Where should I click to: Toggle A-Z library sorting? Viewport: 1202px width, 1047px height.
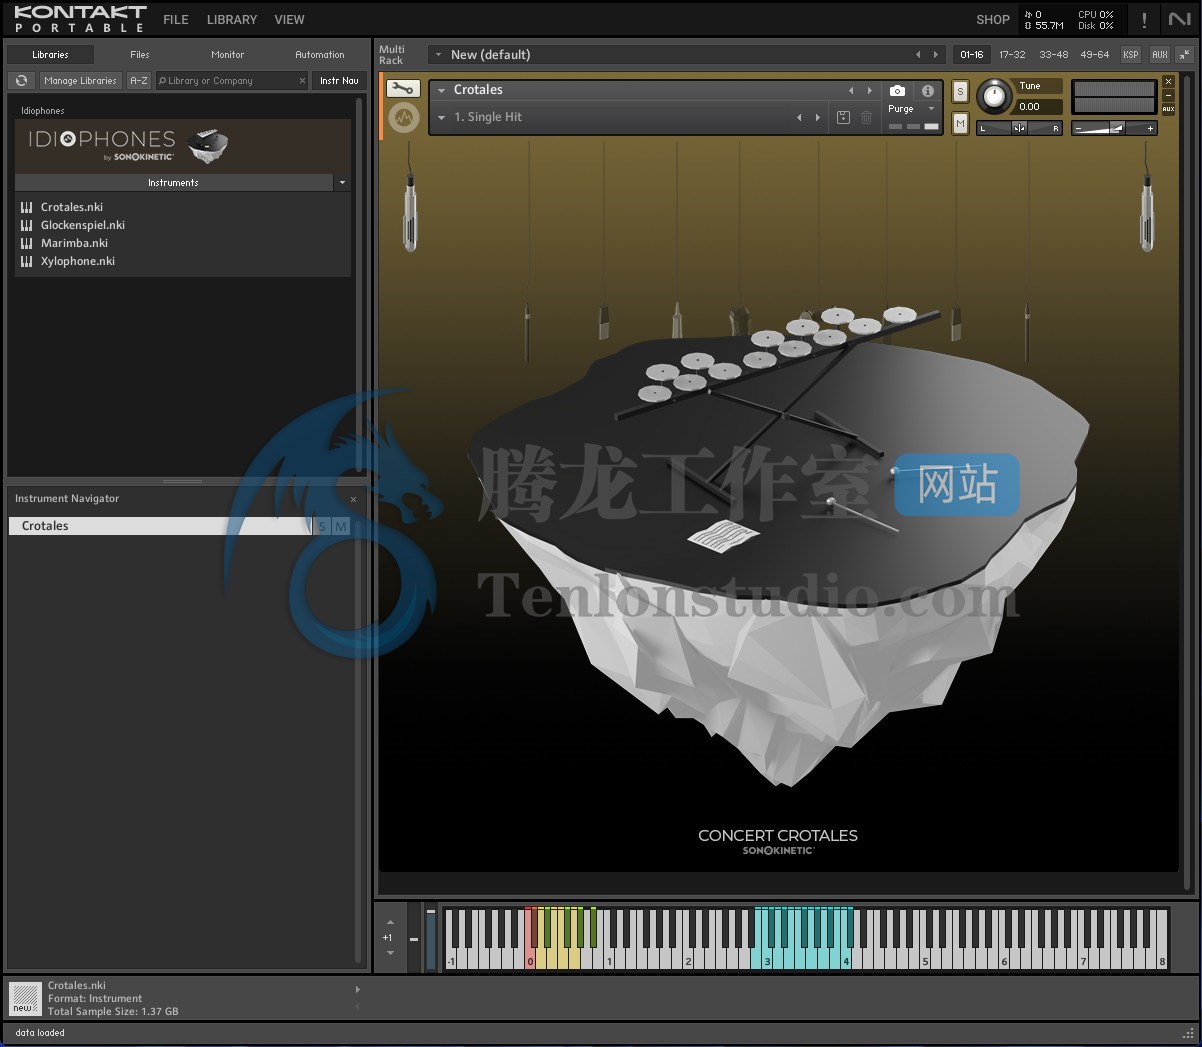tap(139, 81)
